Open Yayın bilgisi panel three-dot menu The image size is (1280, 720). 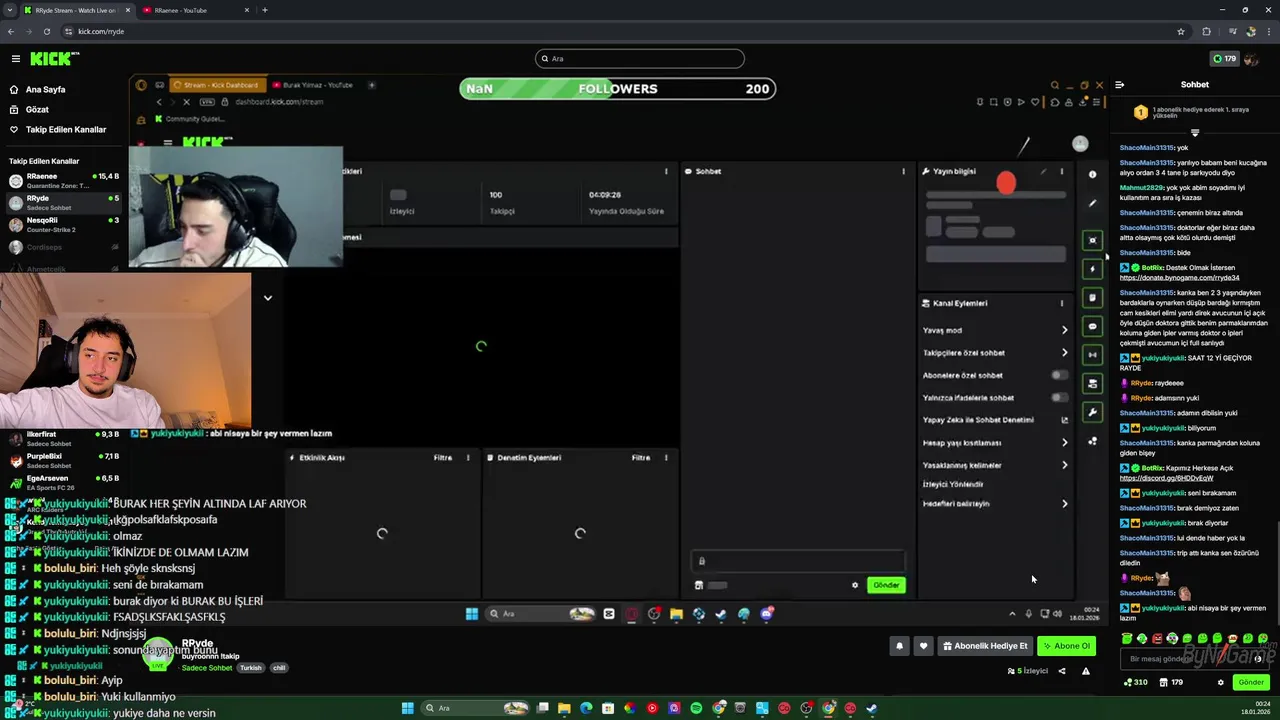tap(1062, 171)
